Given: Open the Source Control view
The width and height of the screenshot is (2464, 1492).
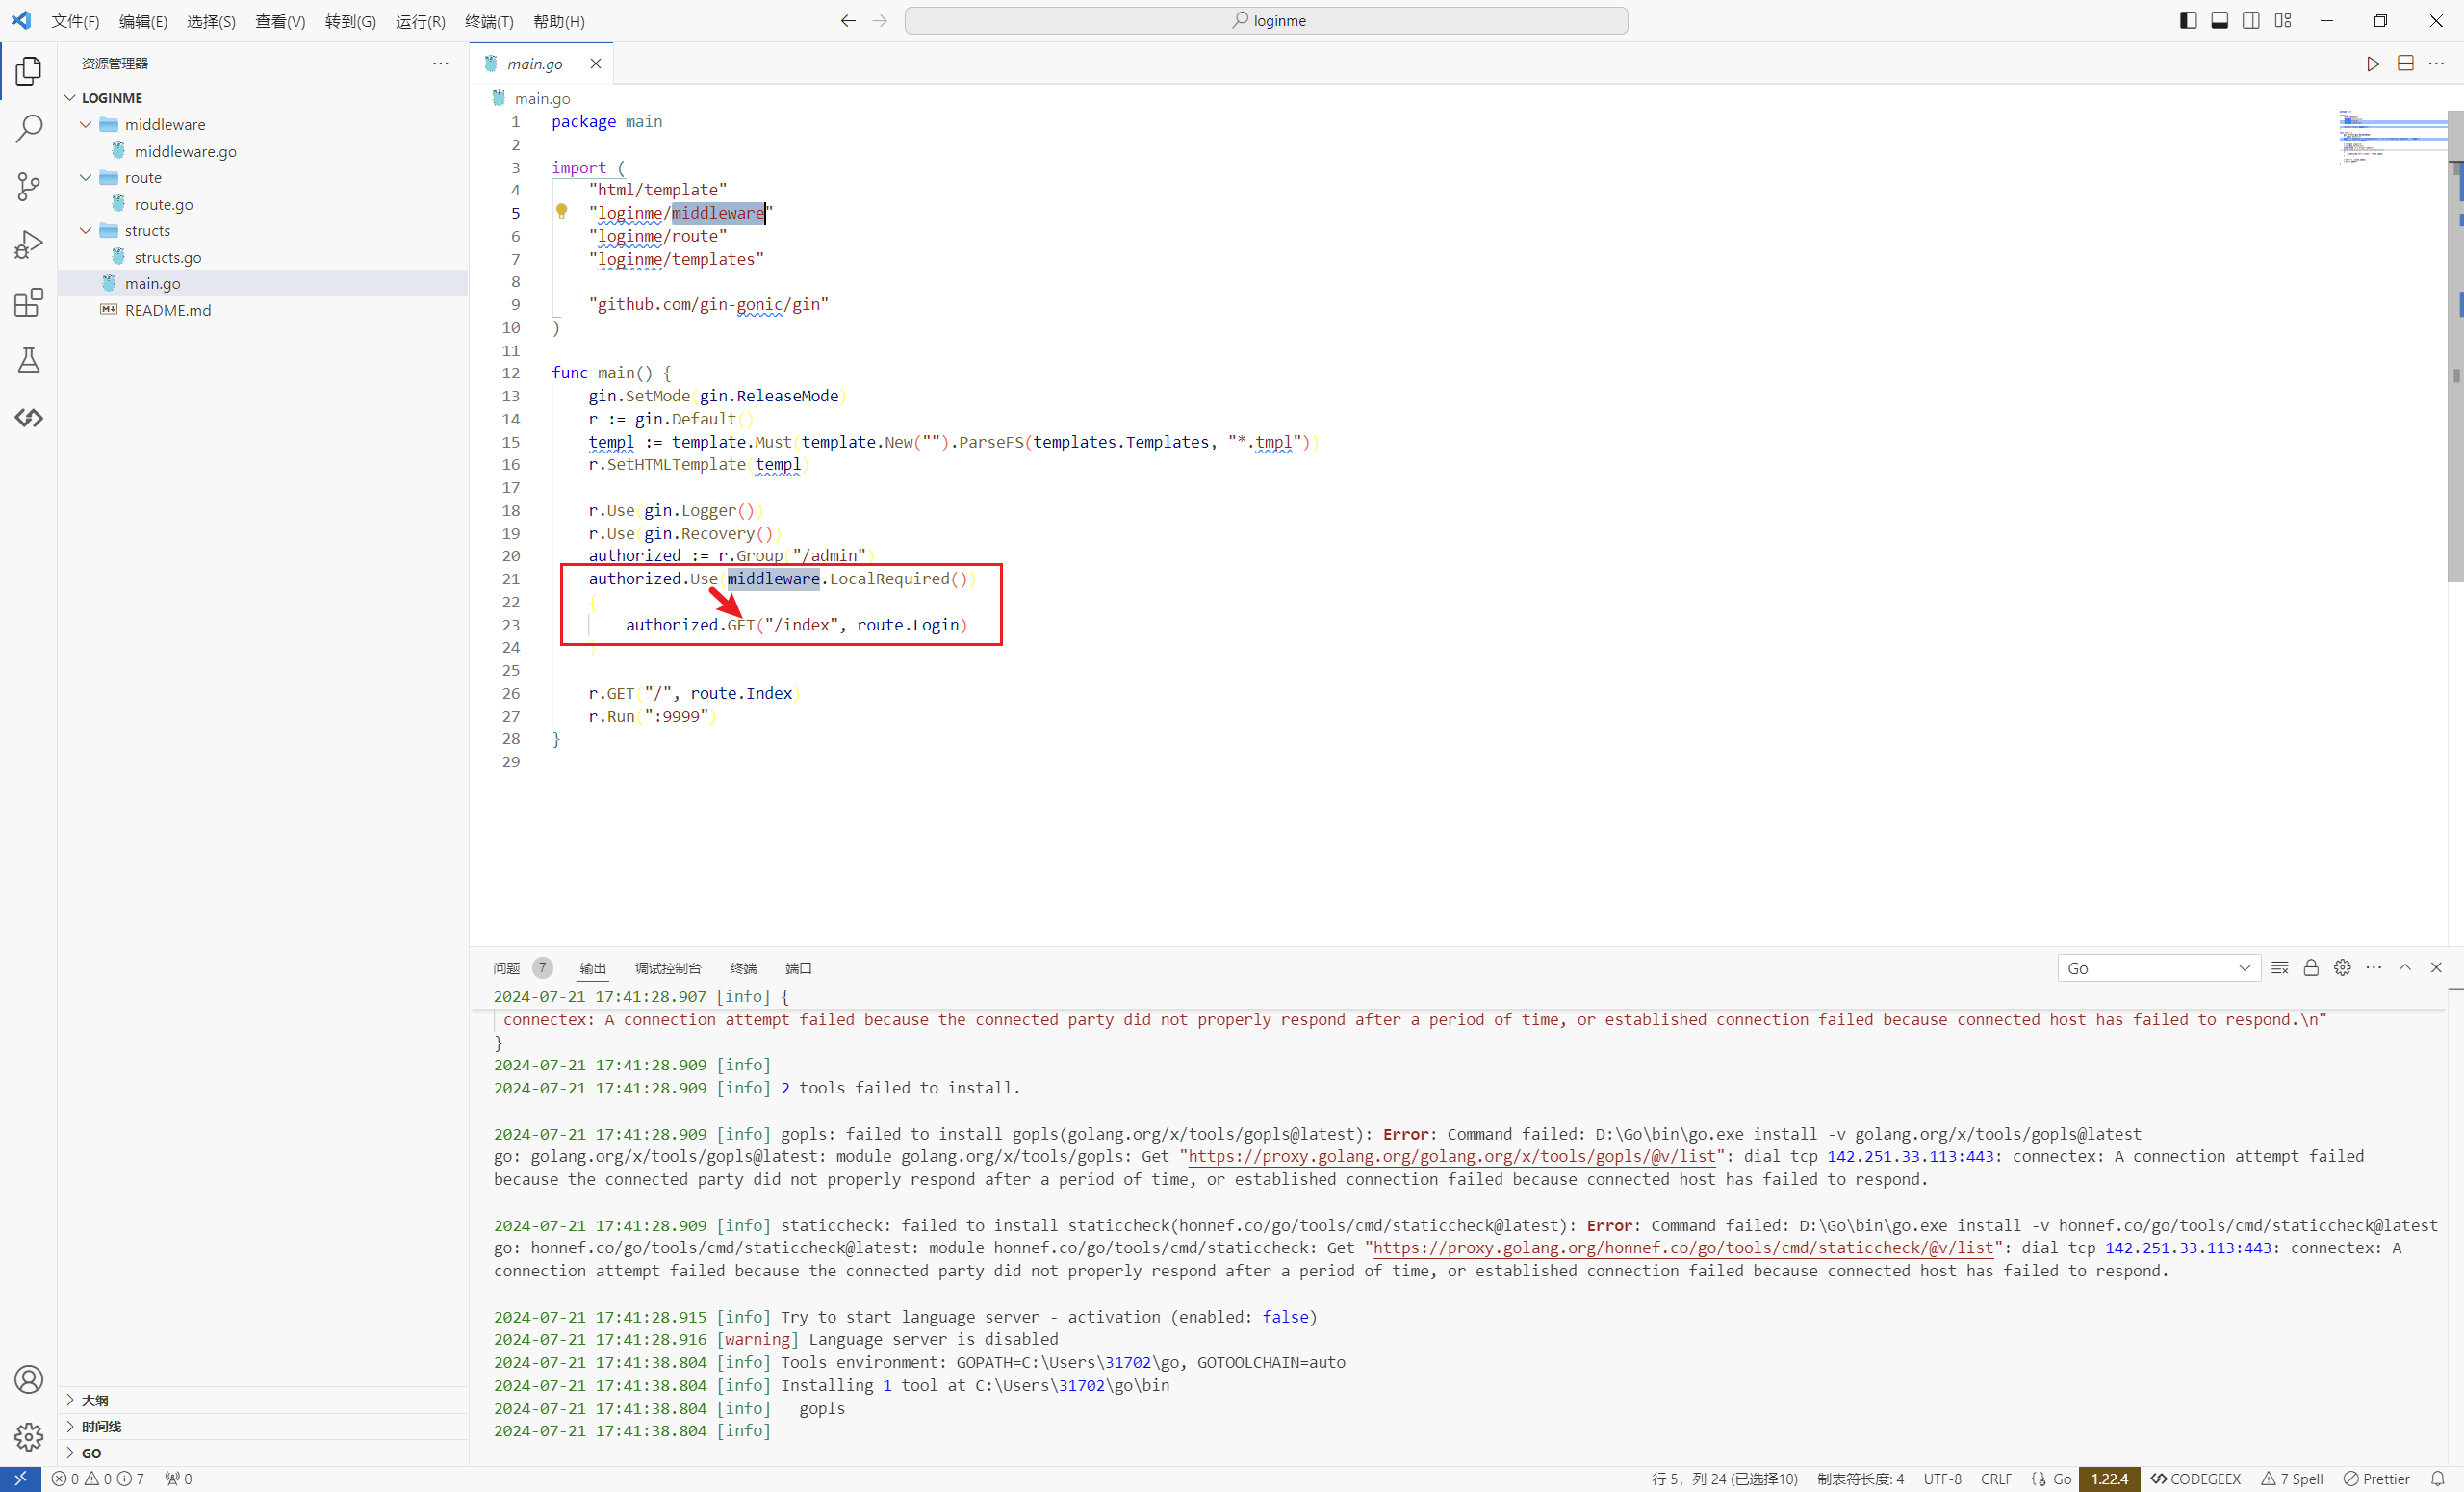Looking at the screenshot, I should [x=29, y=187].
